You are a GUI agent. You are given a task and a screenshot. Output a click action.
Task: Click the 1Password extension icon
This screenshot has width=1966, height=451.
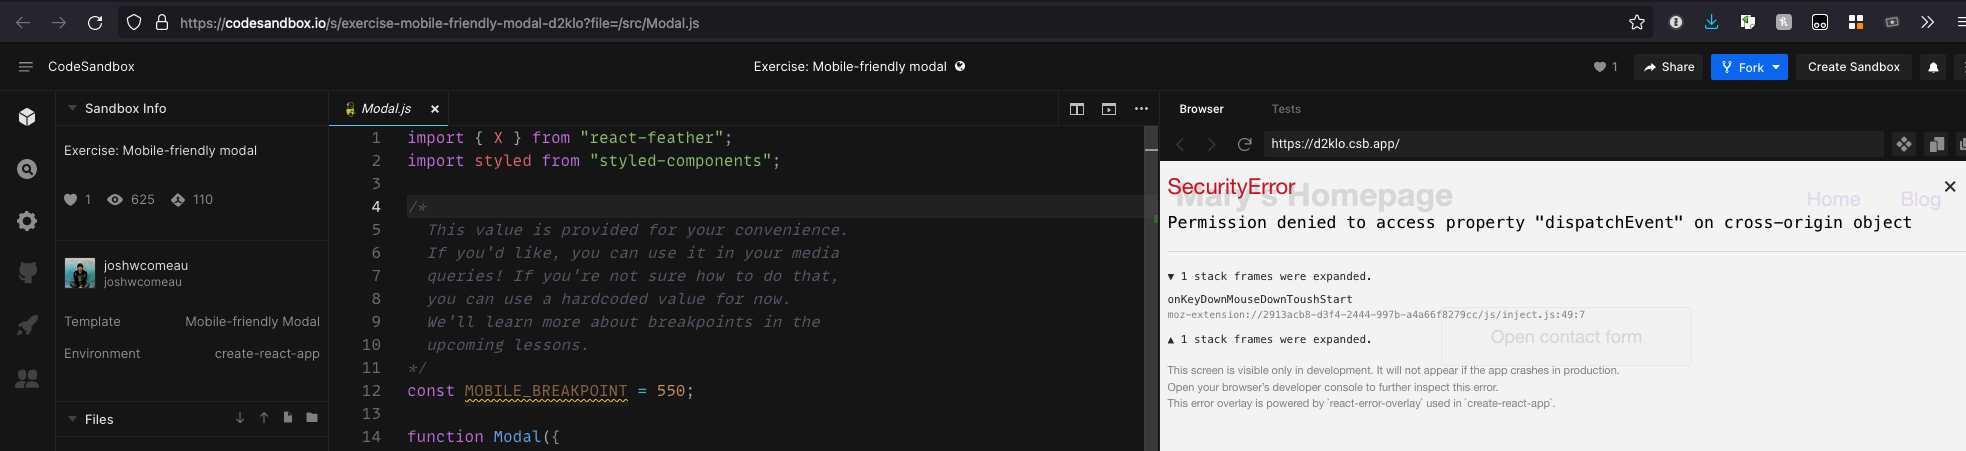tap(1676, 22)
